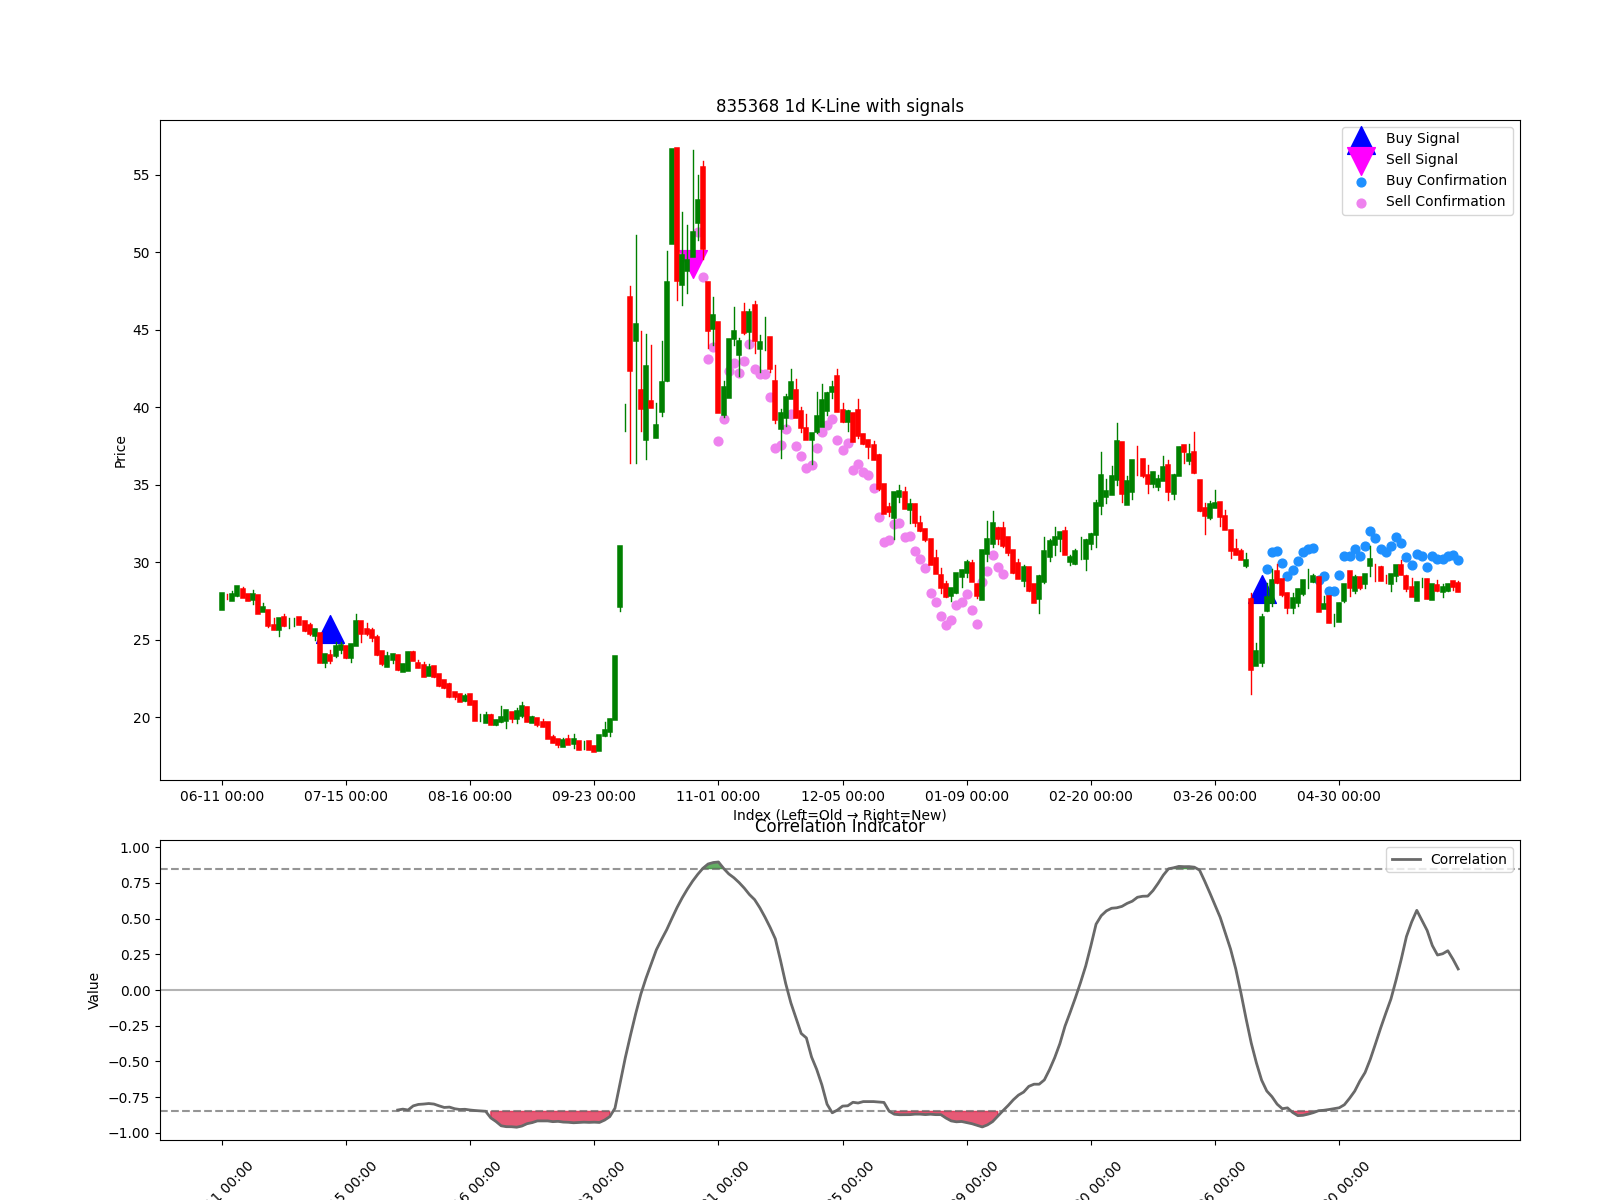Select the 'Sell Signal' legend label
Screen dimensions: 1600x1200
[1421, 159]
